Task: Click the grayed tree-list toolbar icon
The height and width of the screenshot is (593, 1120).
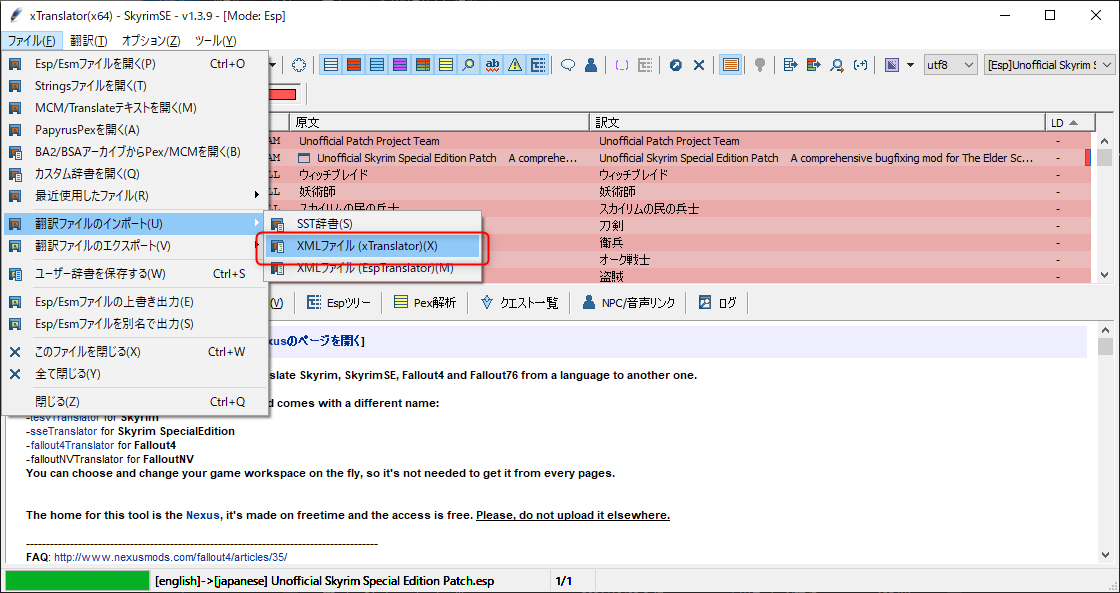Action: (645, 65)
